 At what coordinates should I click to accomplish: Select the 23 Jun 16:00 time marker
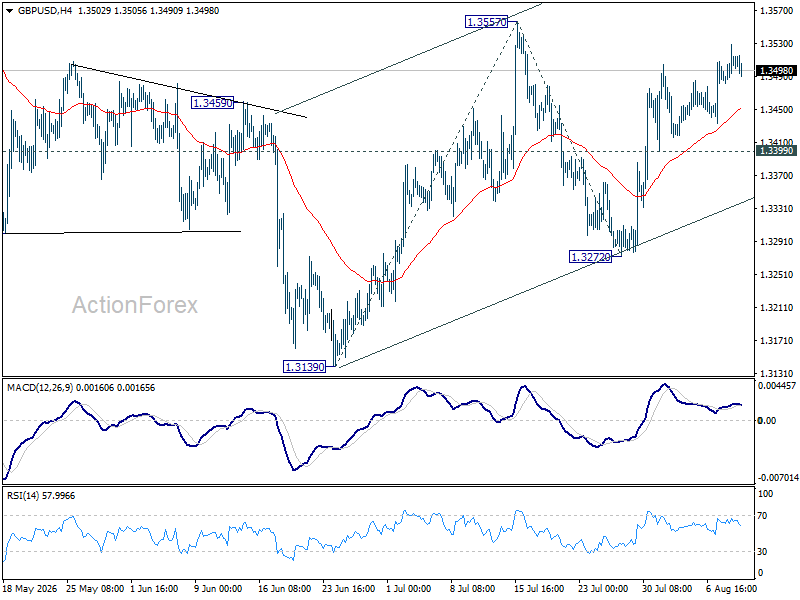pyautogui.click(x=349, y=588)
